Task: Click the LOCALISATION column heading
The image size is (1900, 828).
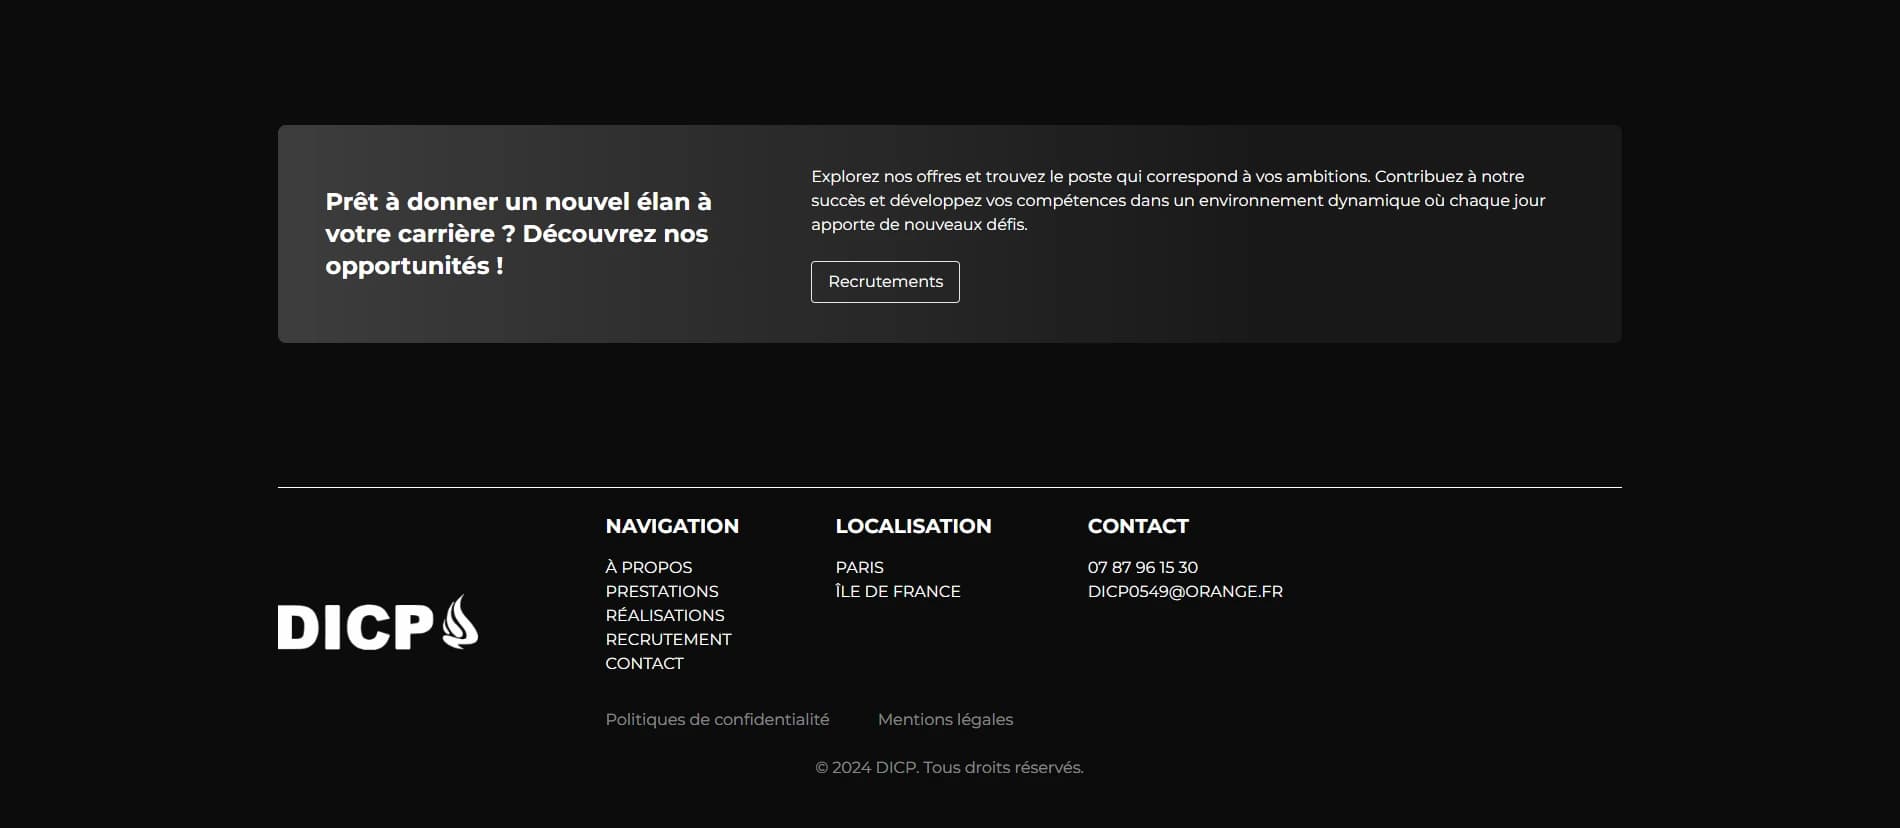Action: [913, 526]
